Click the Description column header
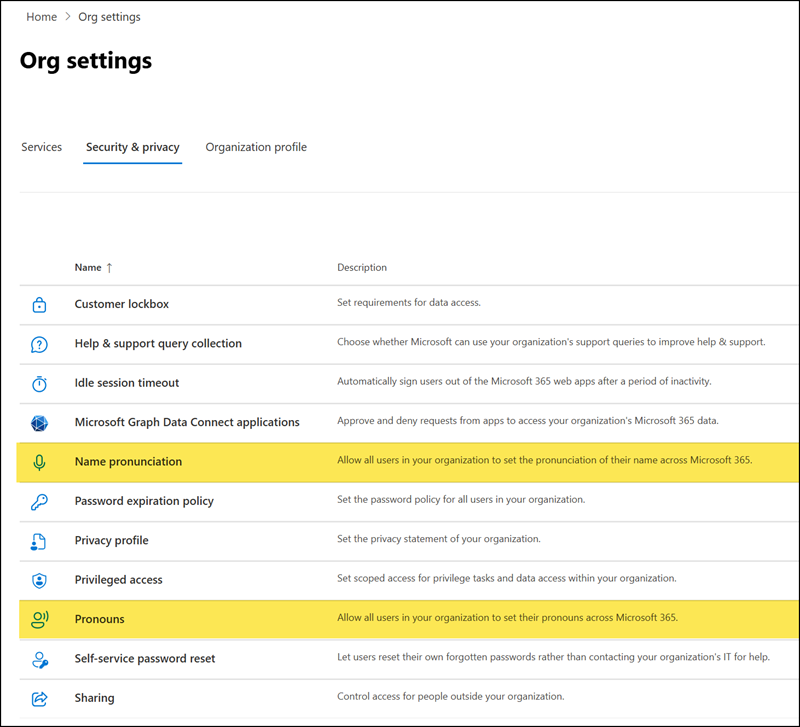This screenshot has height=727, width=800. (362, 268)
